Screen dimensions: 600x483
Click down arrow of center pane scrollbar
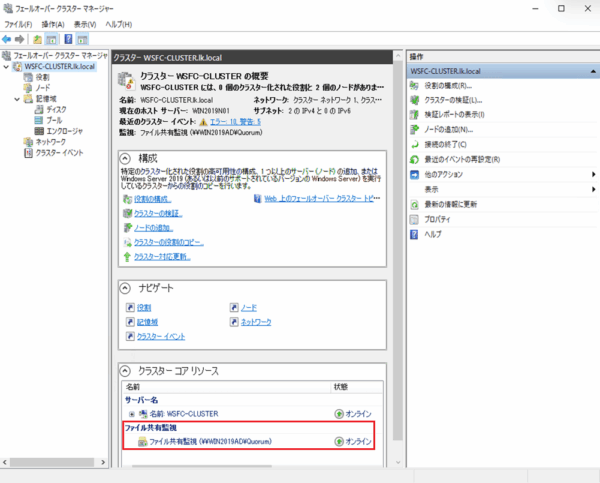(x=398, y=462)
